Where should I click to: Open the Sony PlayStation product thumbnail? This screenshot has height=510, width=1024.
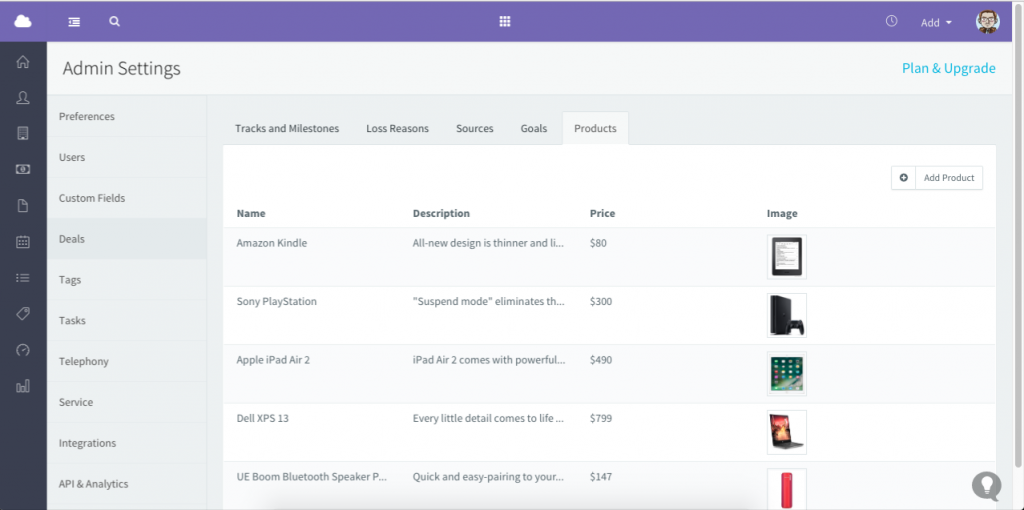point(786,315)
